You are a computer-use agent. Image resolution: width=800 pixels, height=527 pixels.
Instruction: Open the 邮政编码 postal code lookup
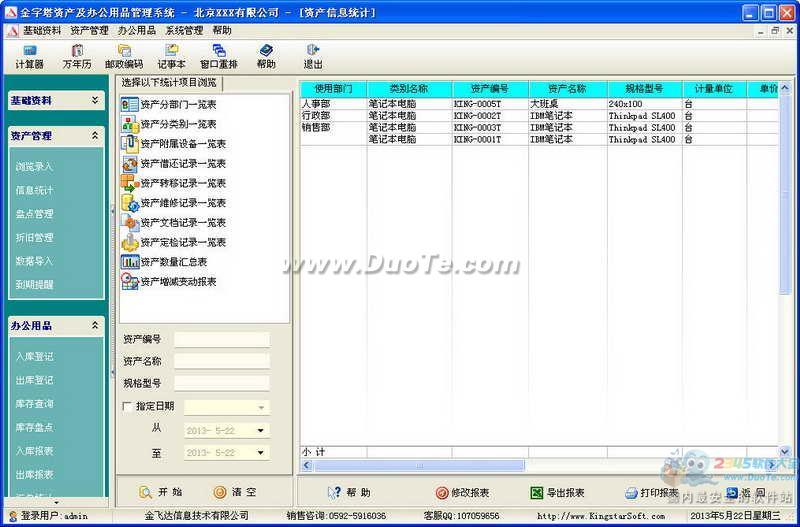(124, 57)
